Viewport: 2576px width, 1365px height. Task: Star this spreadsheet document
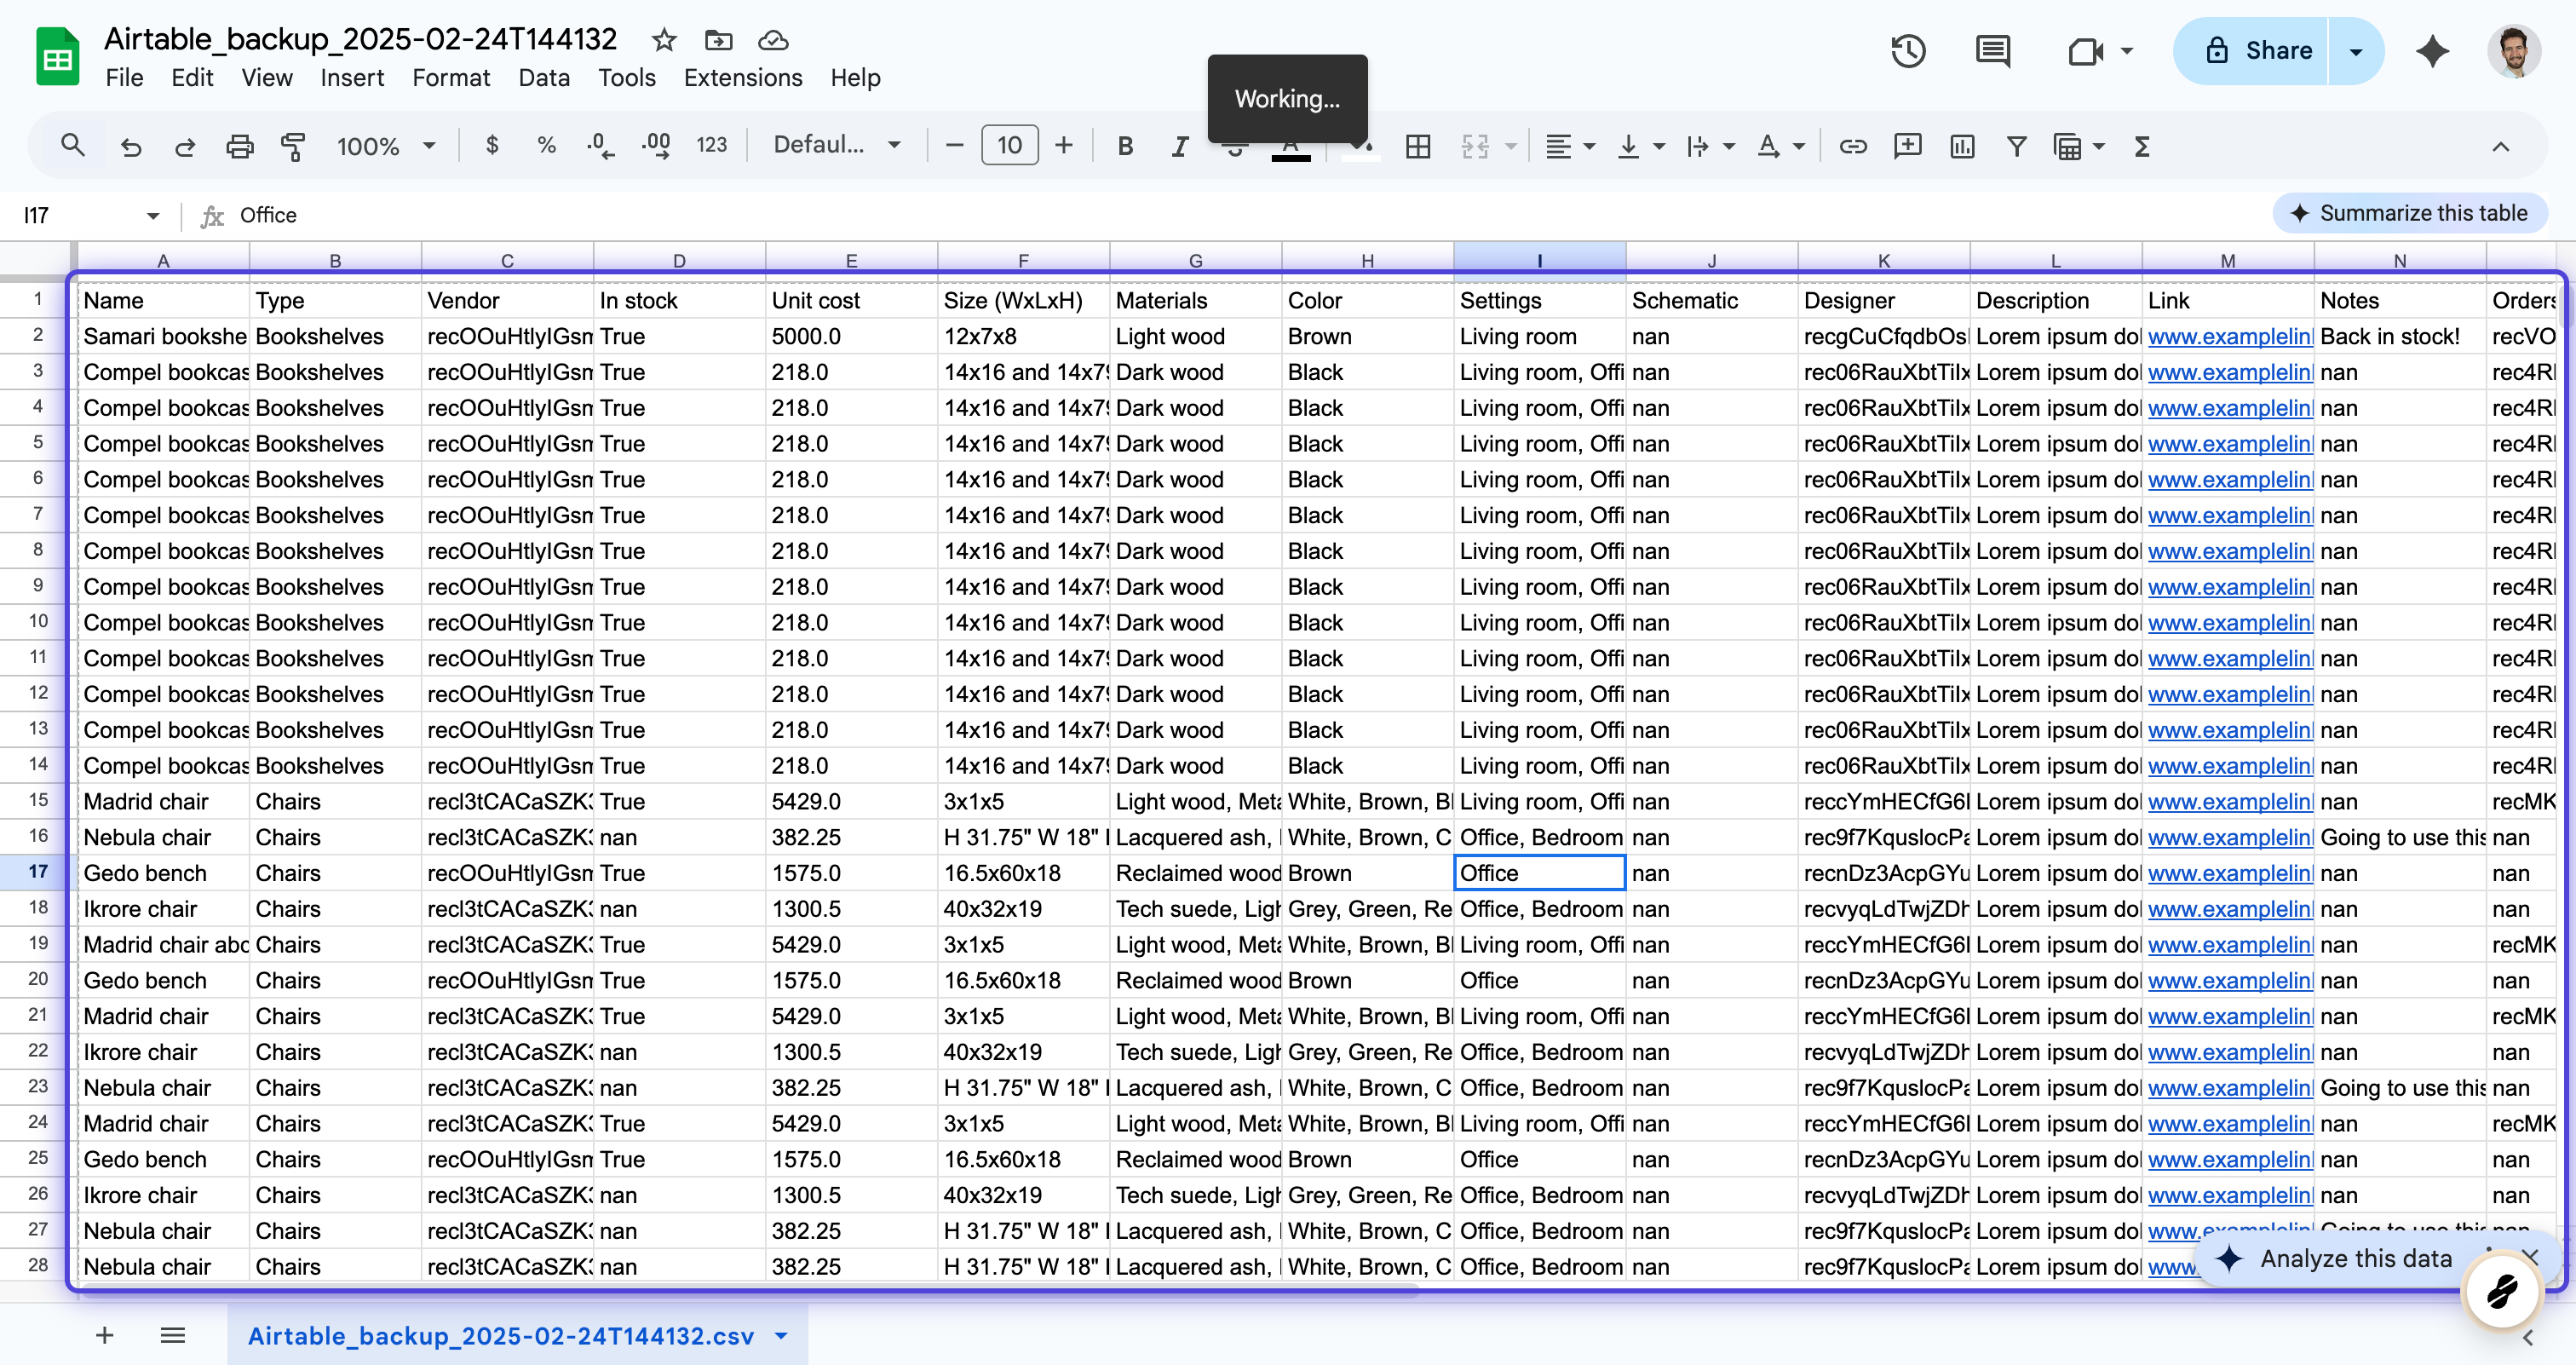point(664,40)
